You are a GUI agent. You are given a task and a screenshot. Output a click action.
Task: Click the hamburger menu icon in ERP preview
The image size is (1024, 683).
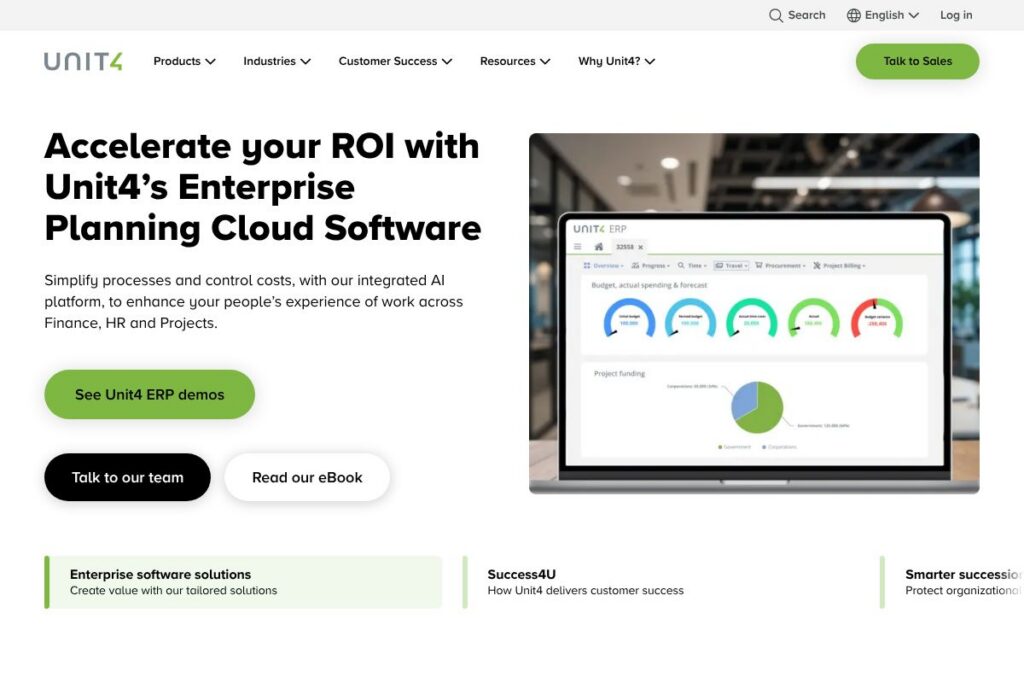click(x=577, y=246)
